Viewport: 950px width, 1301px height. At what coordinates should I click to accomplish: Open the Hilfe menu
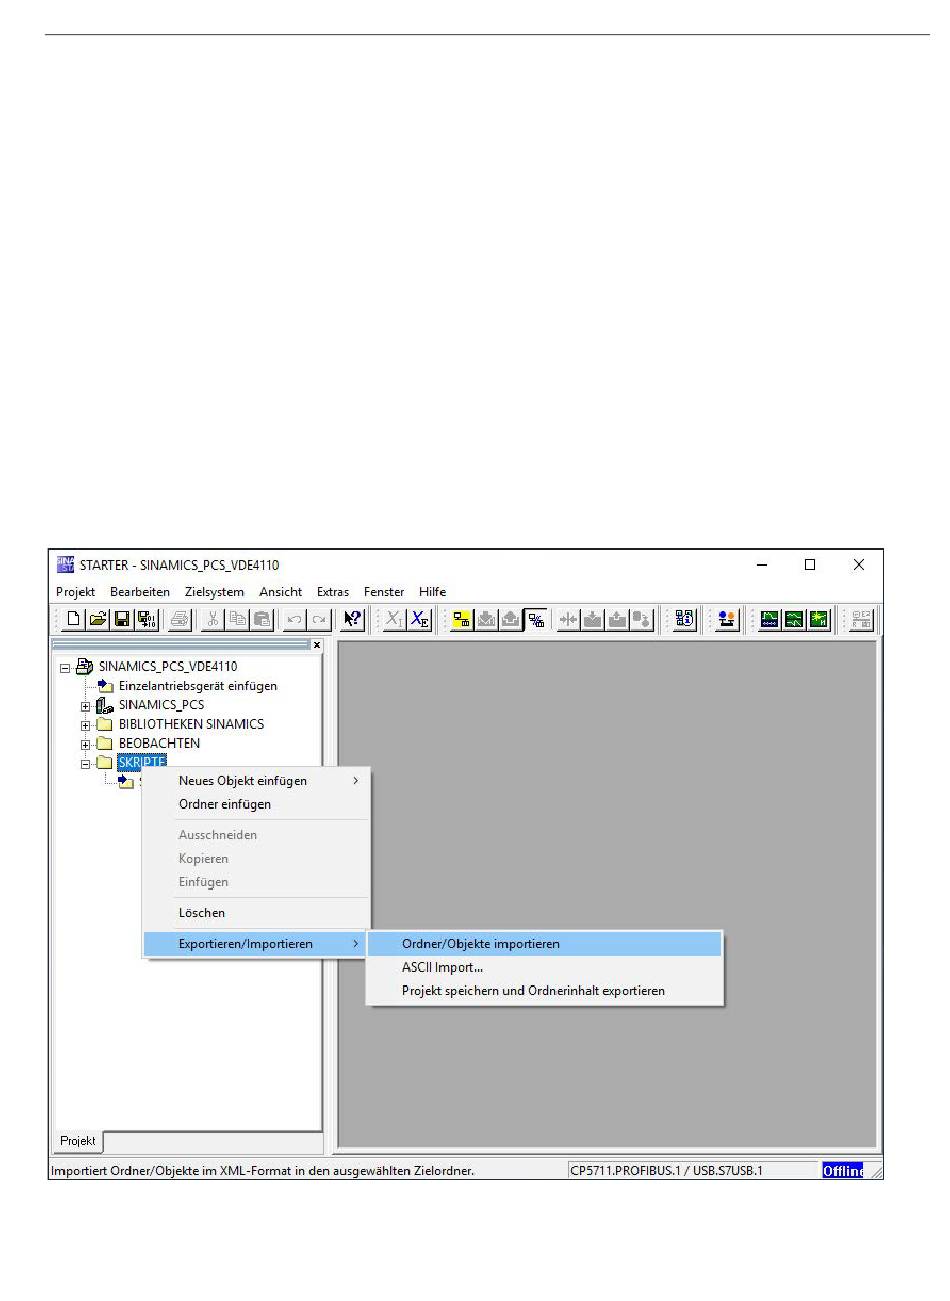tap(433, 592)
